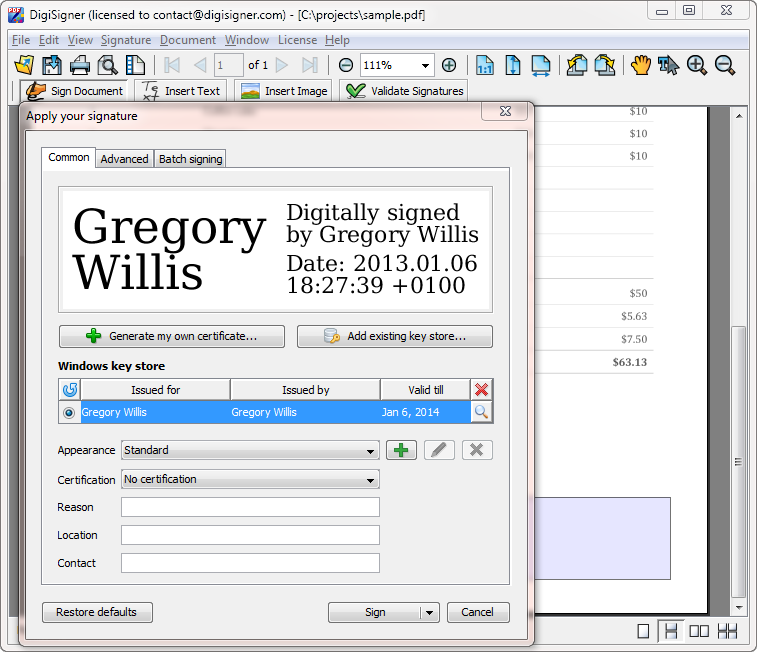Click Sign Document toolbar button

[x=74, y=91]
